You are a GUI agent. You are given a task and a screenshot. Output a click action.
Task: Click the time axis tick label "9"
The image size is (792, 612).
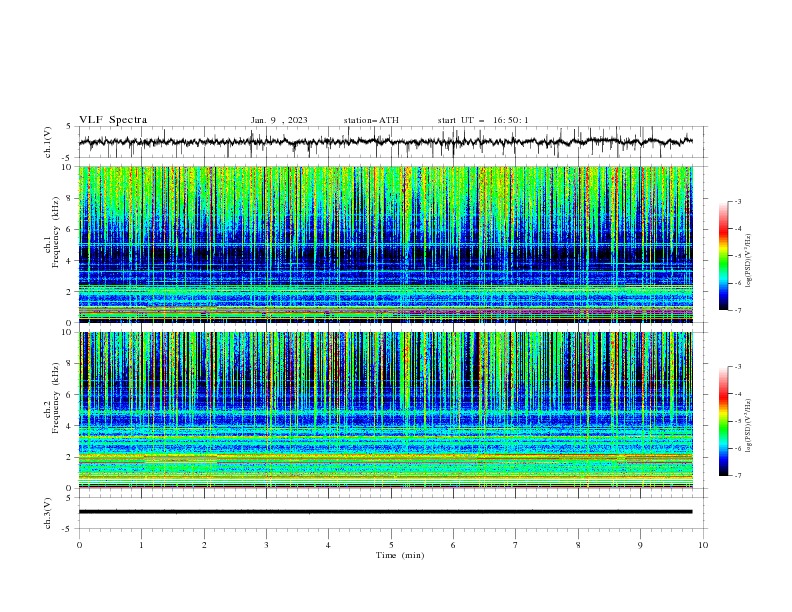[x=640, y=545]
